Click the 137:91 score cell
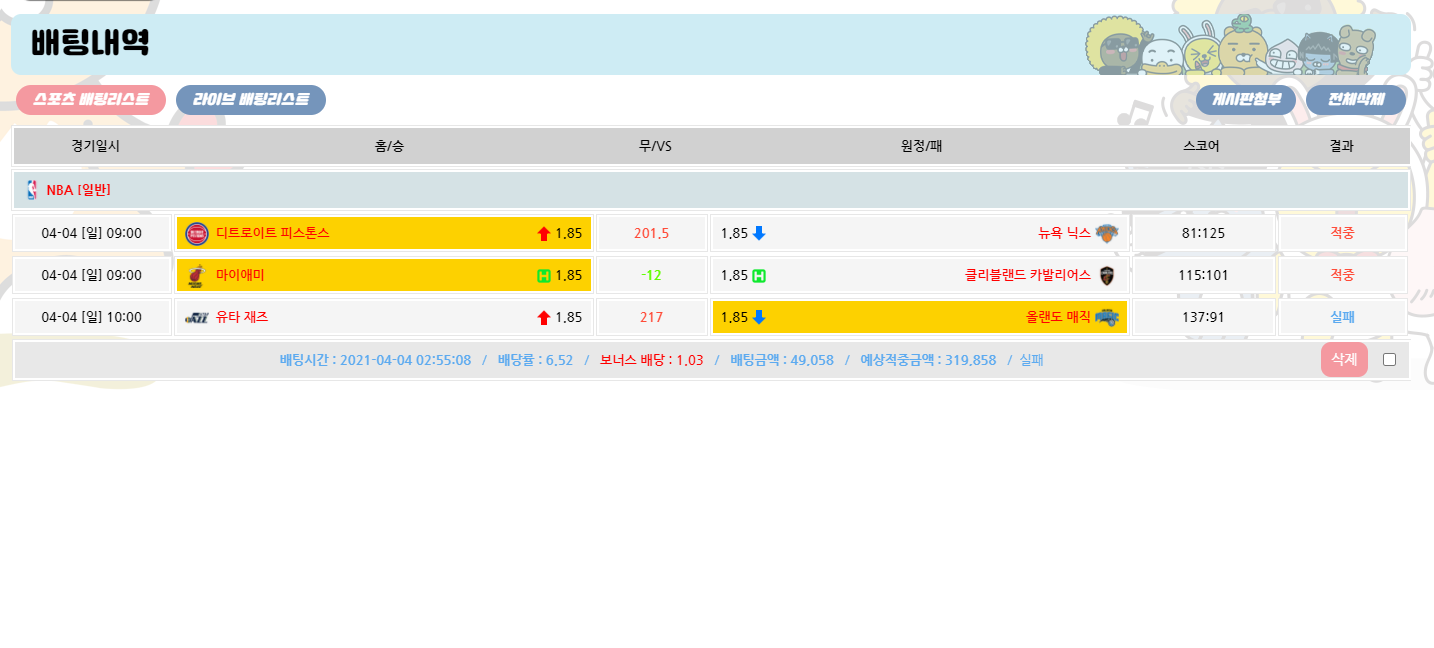The width and height of the screenshot is (1434, 648). [x=1202, y=318]
